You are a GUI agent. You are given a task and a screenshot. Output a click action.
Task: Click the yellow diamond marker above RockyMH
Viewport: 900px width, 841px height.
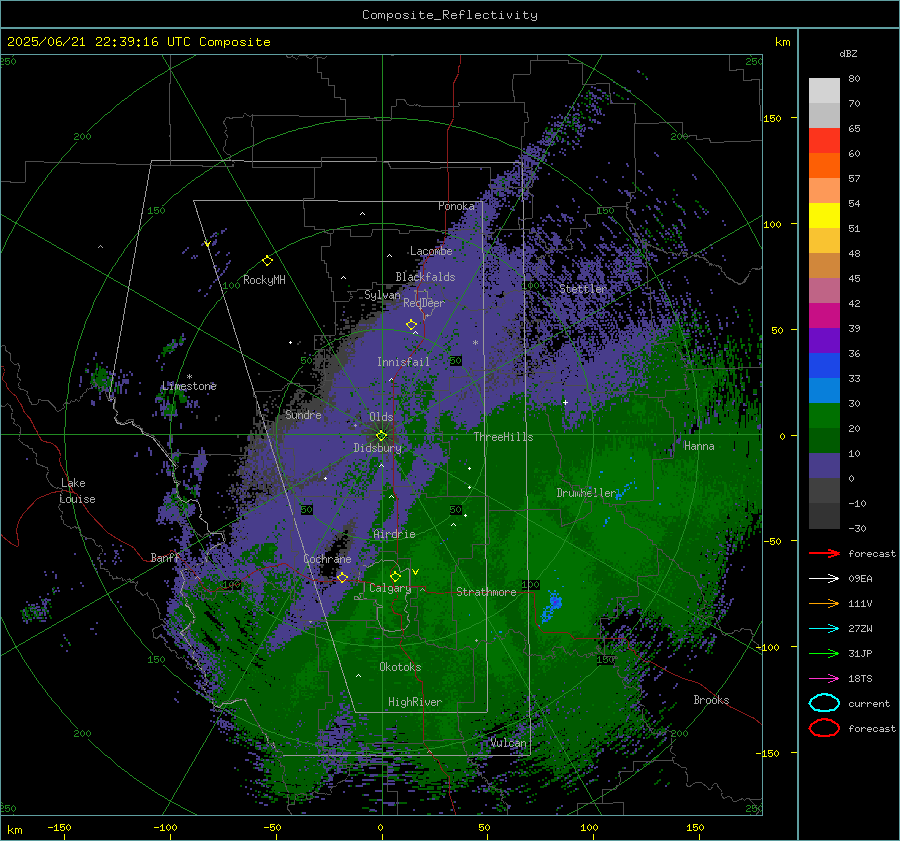coord(267,261)
